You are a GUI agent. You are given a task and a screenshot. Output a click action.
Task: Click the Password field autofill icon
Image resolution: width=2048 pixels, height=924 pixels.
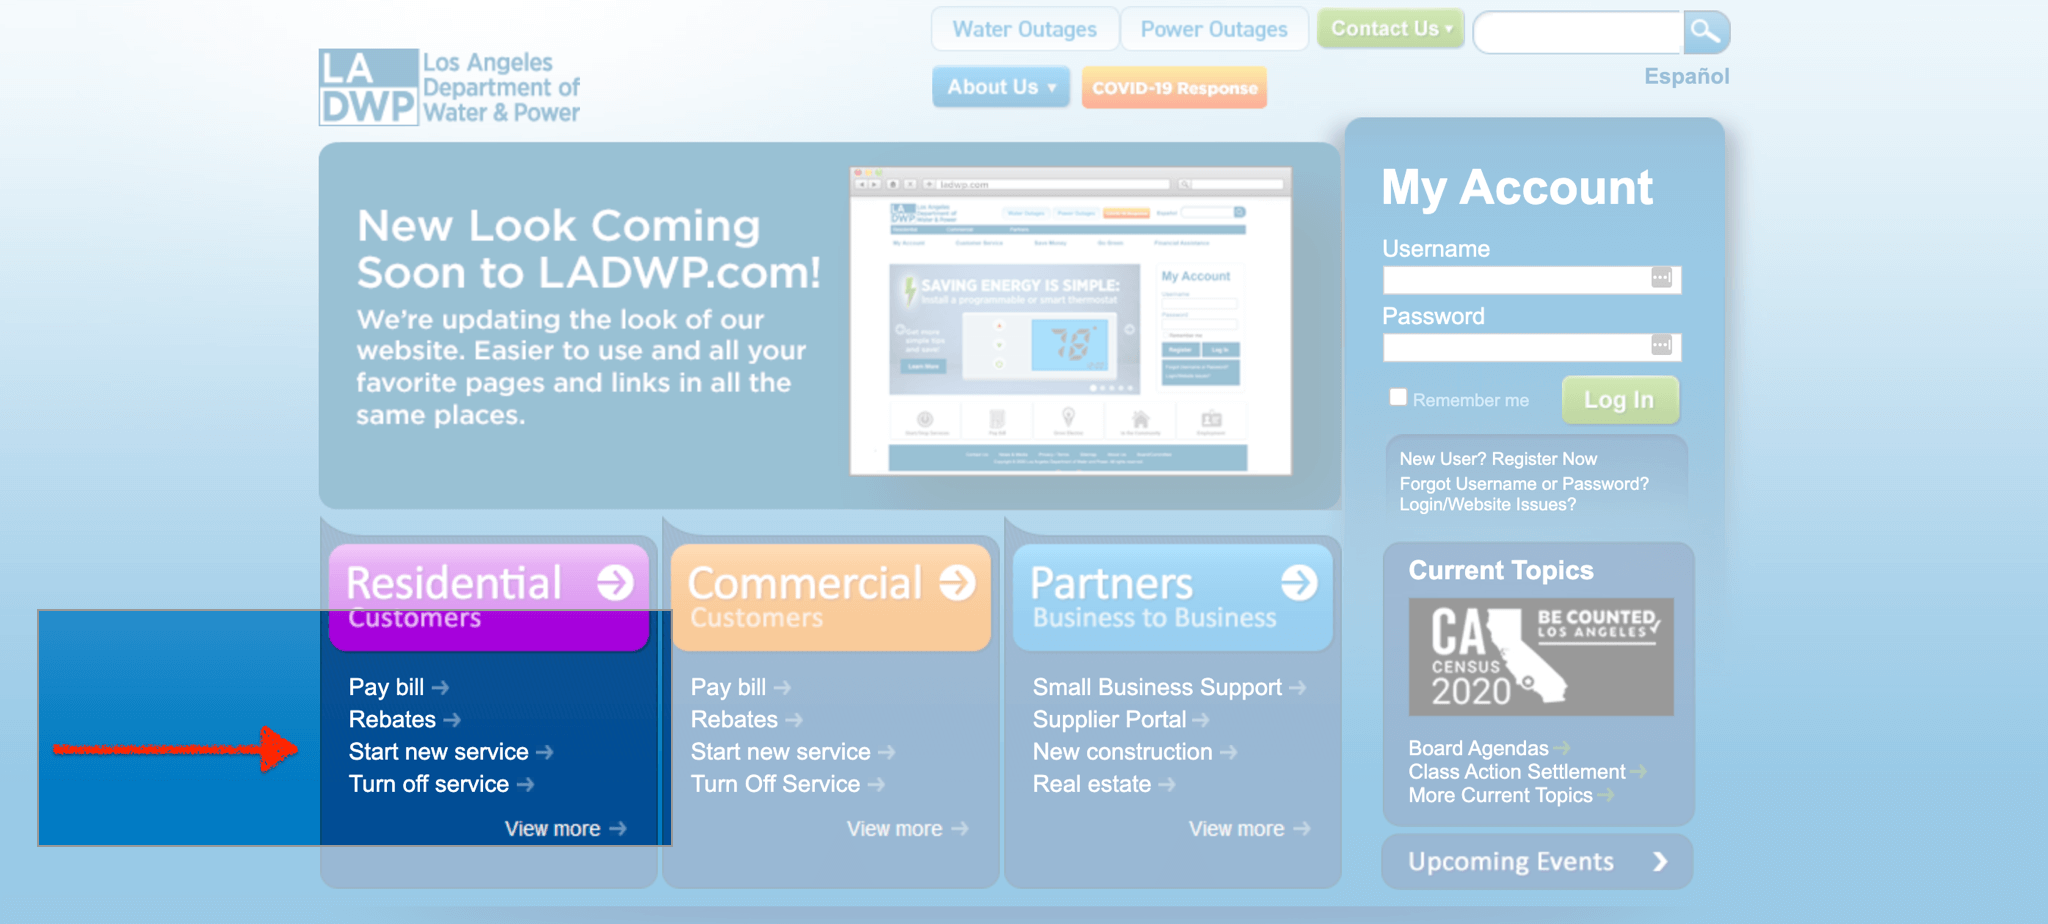(1661, 345)
